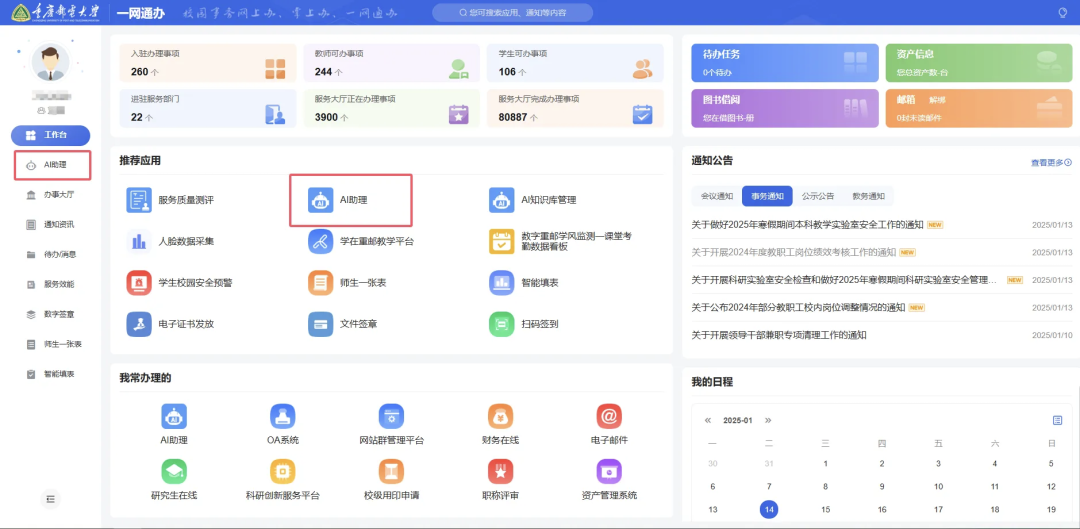1080x529 pixels.
Task: Click the 入驻办理事项 260 statistic card
Action: [208, 63]
